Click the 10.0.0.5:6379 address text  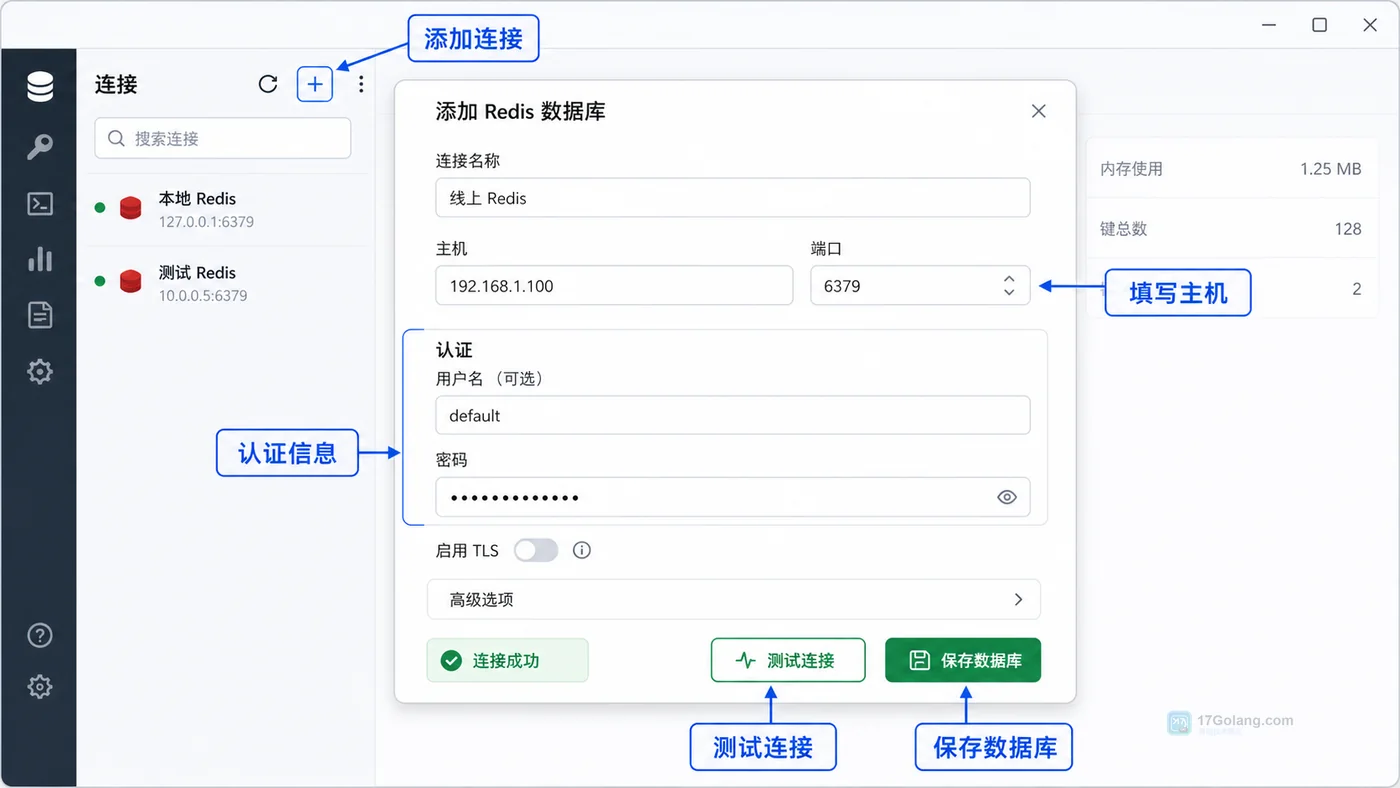pyautogui.click(x=203, y=296)
